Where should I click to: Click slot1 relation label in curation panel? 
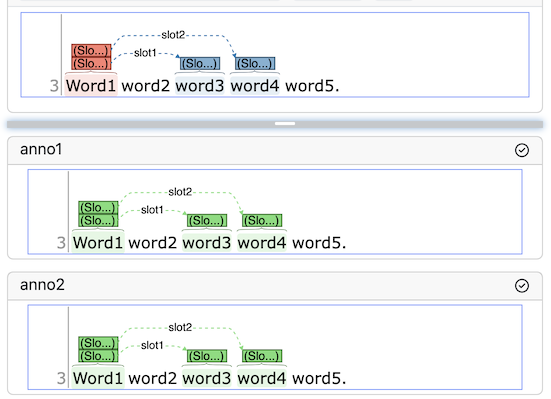click(x=145, y=53)
